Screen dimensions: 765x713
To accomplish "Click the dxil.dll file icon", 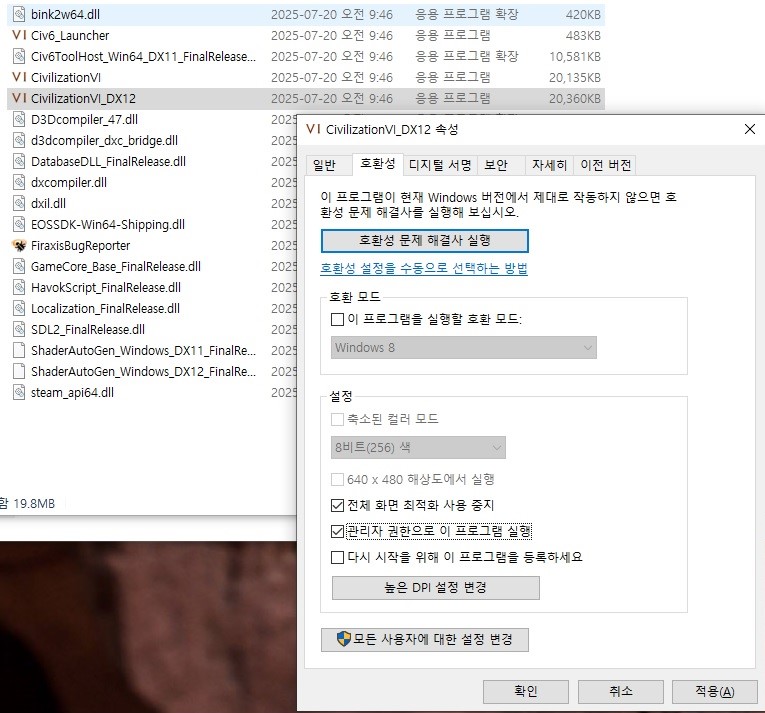I will click(19, 204).
